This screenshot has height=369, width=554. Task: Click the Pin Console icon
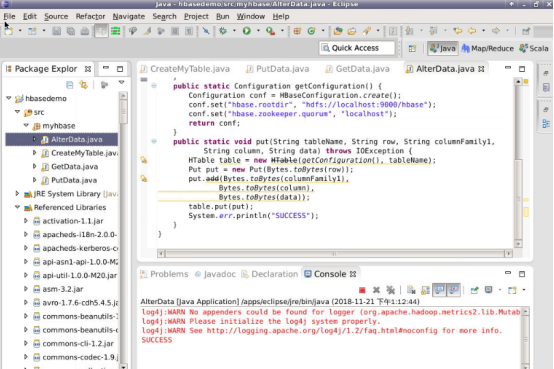[474, 290]
